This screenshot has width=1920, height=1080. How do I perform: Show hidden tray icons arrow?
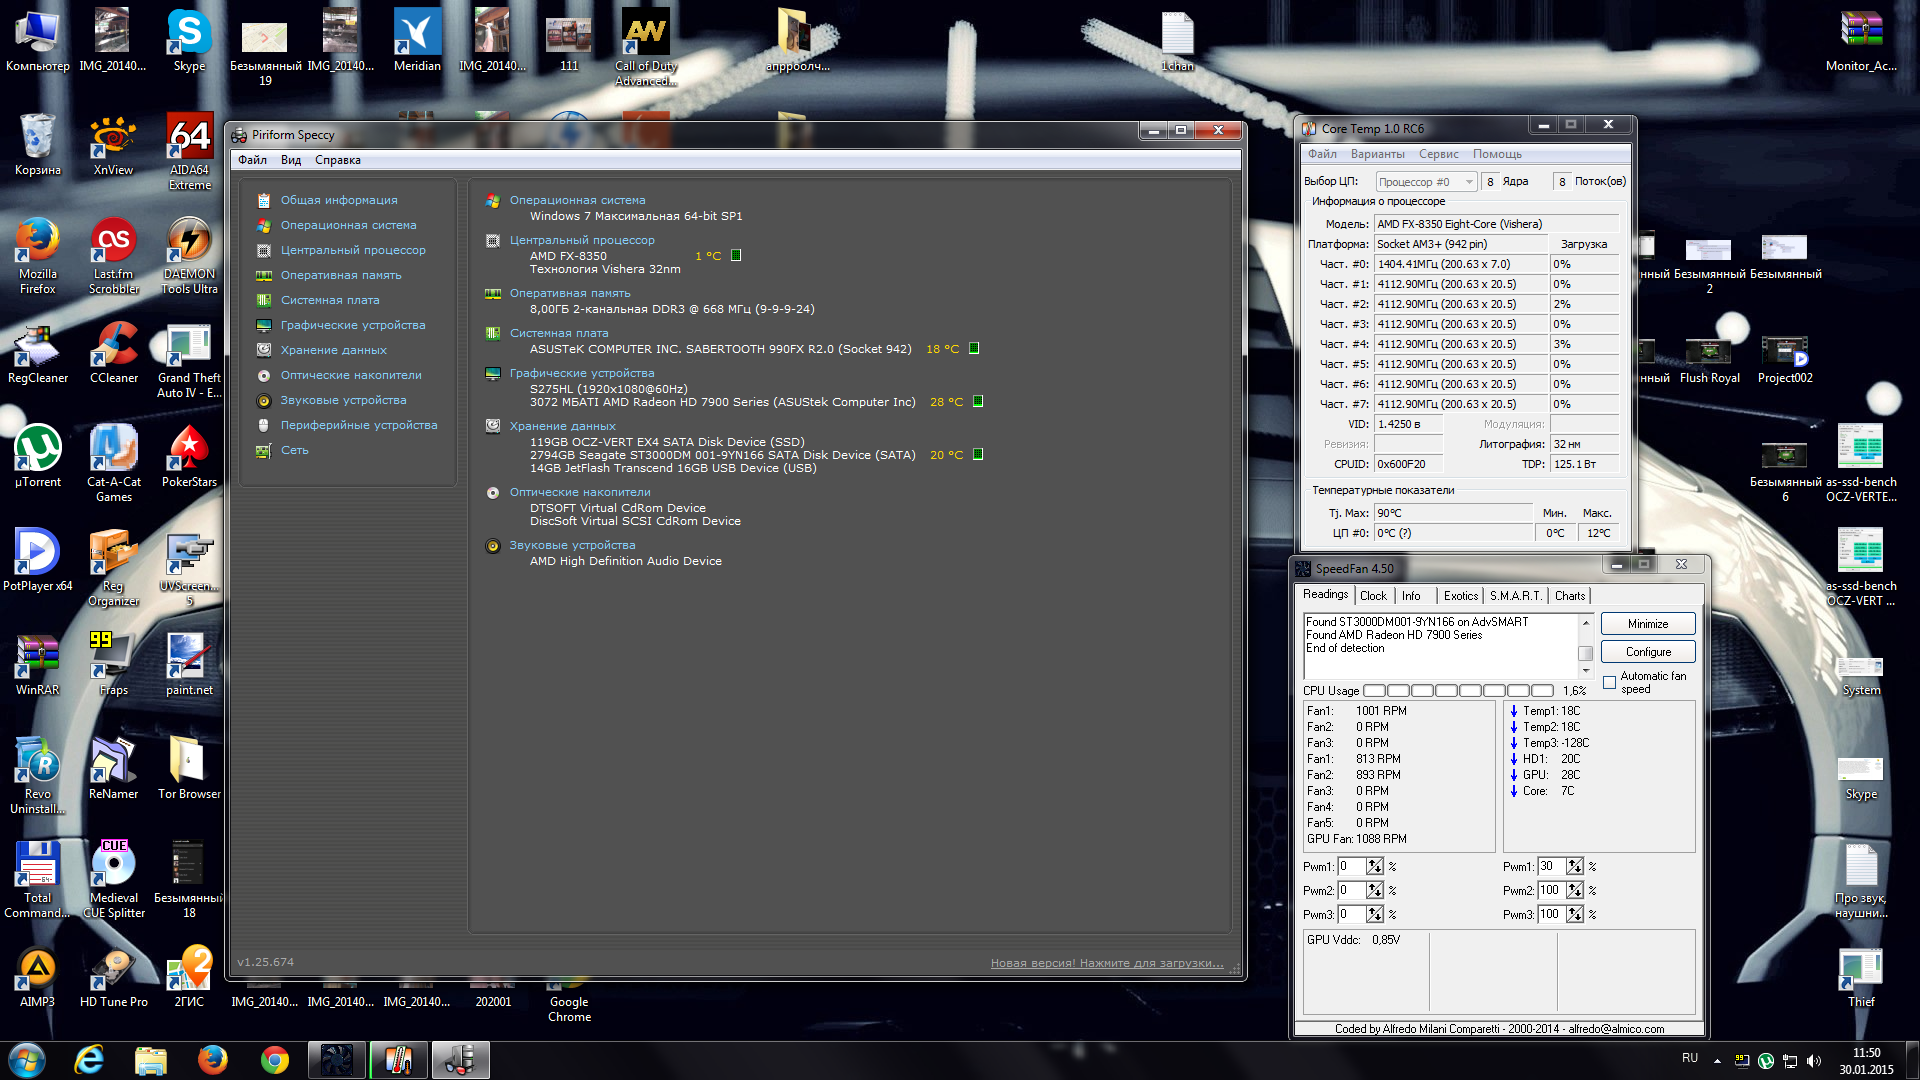coord(1717,1060)
